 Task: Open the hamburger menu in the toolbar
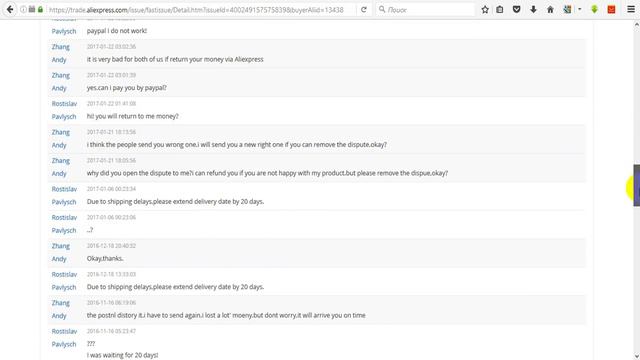click(631, 9)
